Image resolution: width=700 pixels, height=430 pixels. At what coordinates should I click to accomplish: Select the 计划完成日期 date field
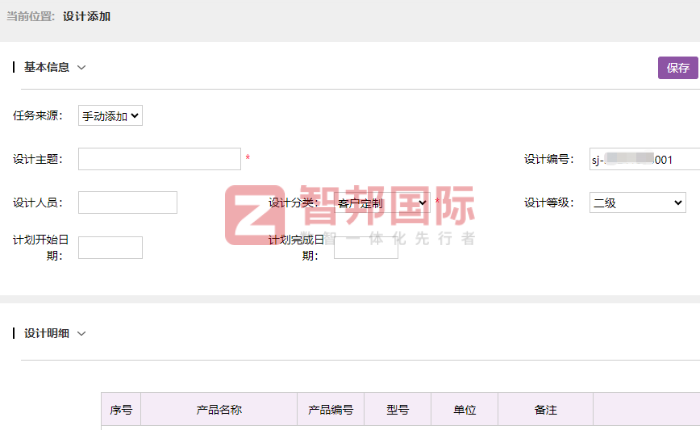click(365, 248)
